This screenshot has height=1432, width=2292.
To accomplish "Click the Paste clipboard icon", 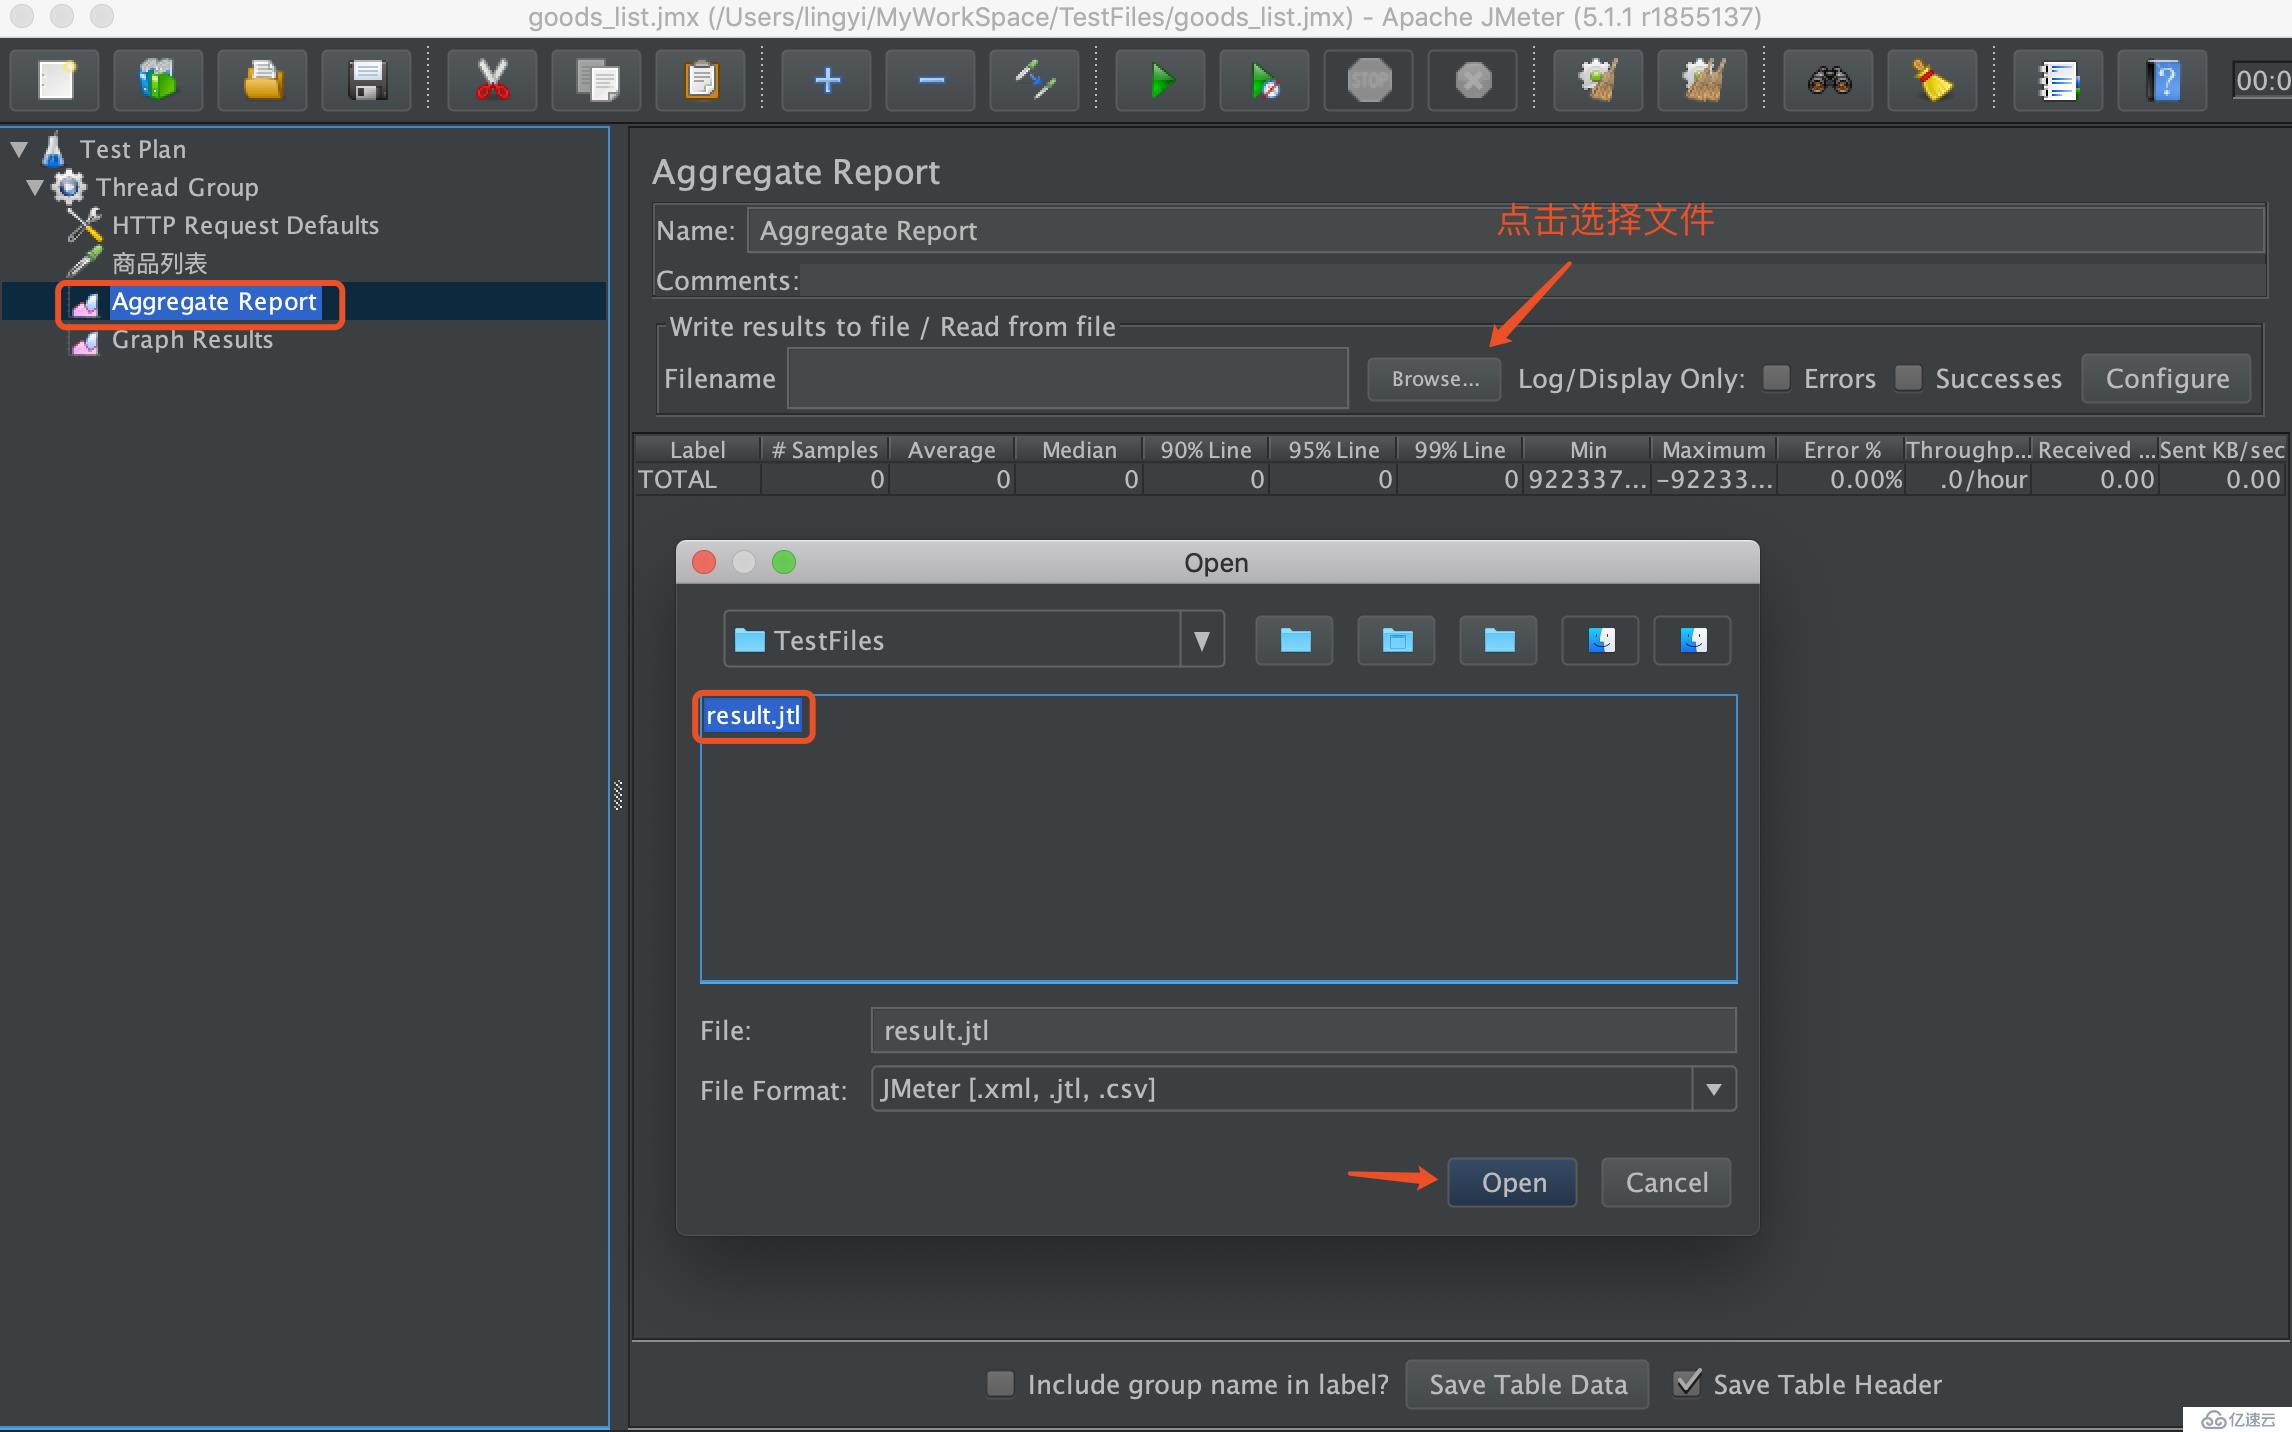I will [x=701, y=80].
